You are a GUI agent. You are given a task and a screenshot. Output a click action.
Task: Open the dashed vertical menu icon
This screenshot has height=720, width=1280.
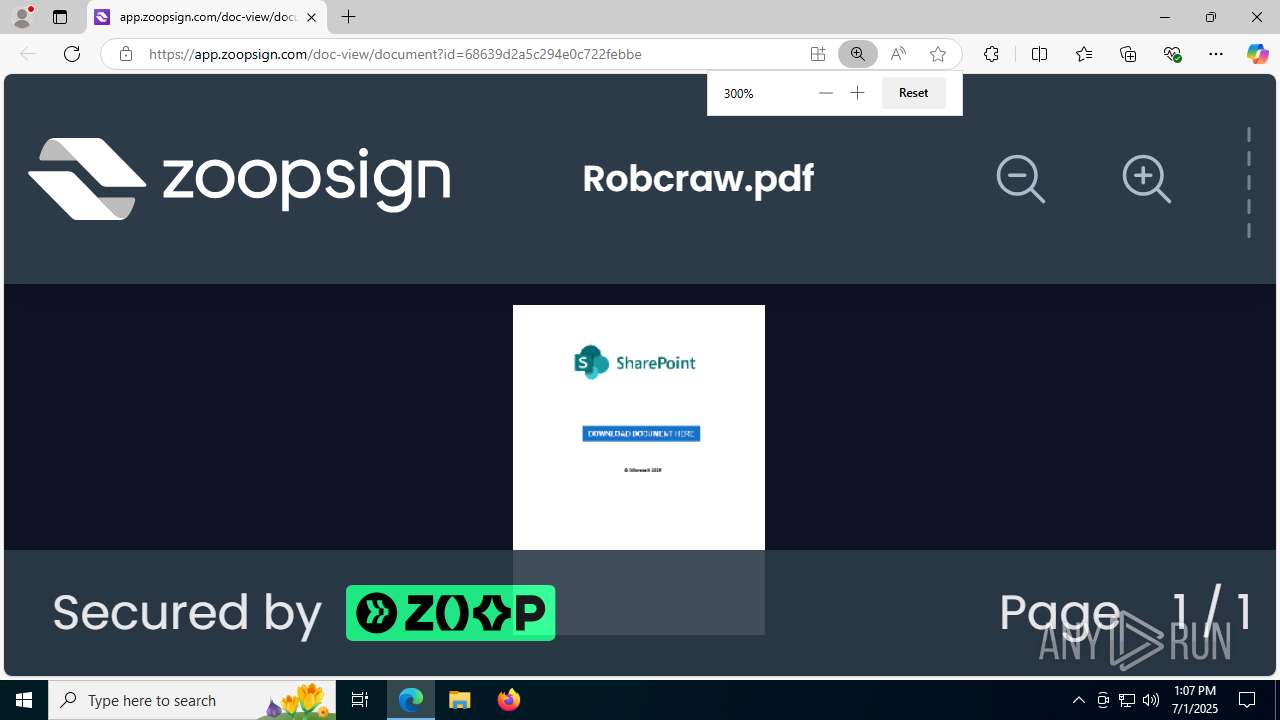point(1248,183)
